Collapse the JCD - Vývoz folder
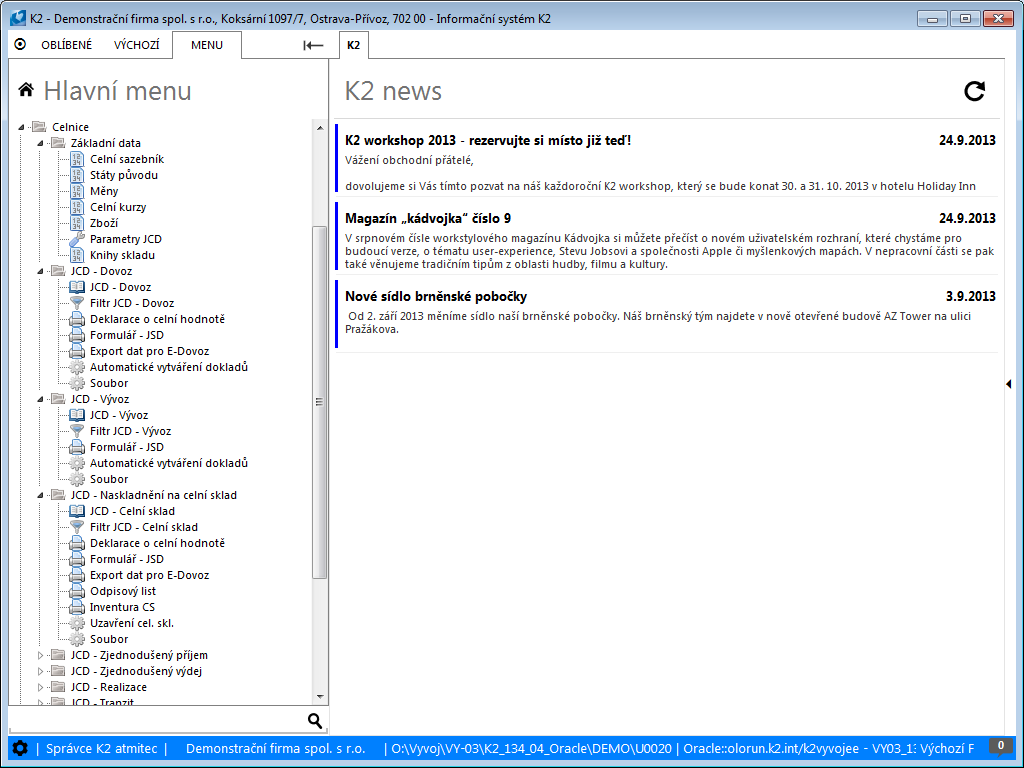Screen dimensions: 1024x768 [40, 399]
